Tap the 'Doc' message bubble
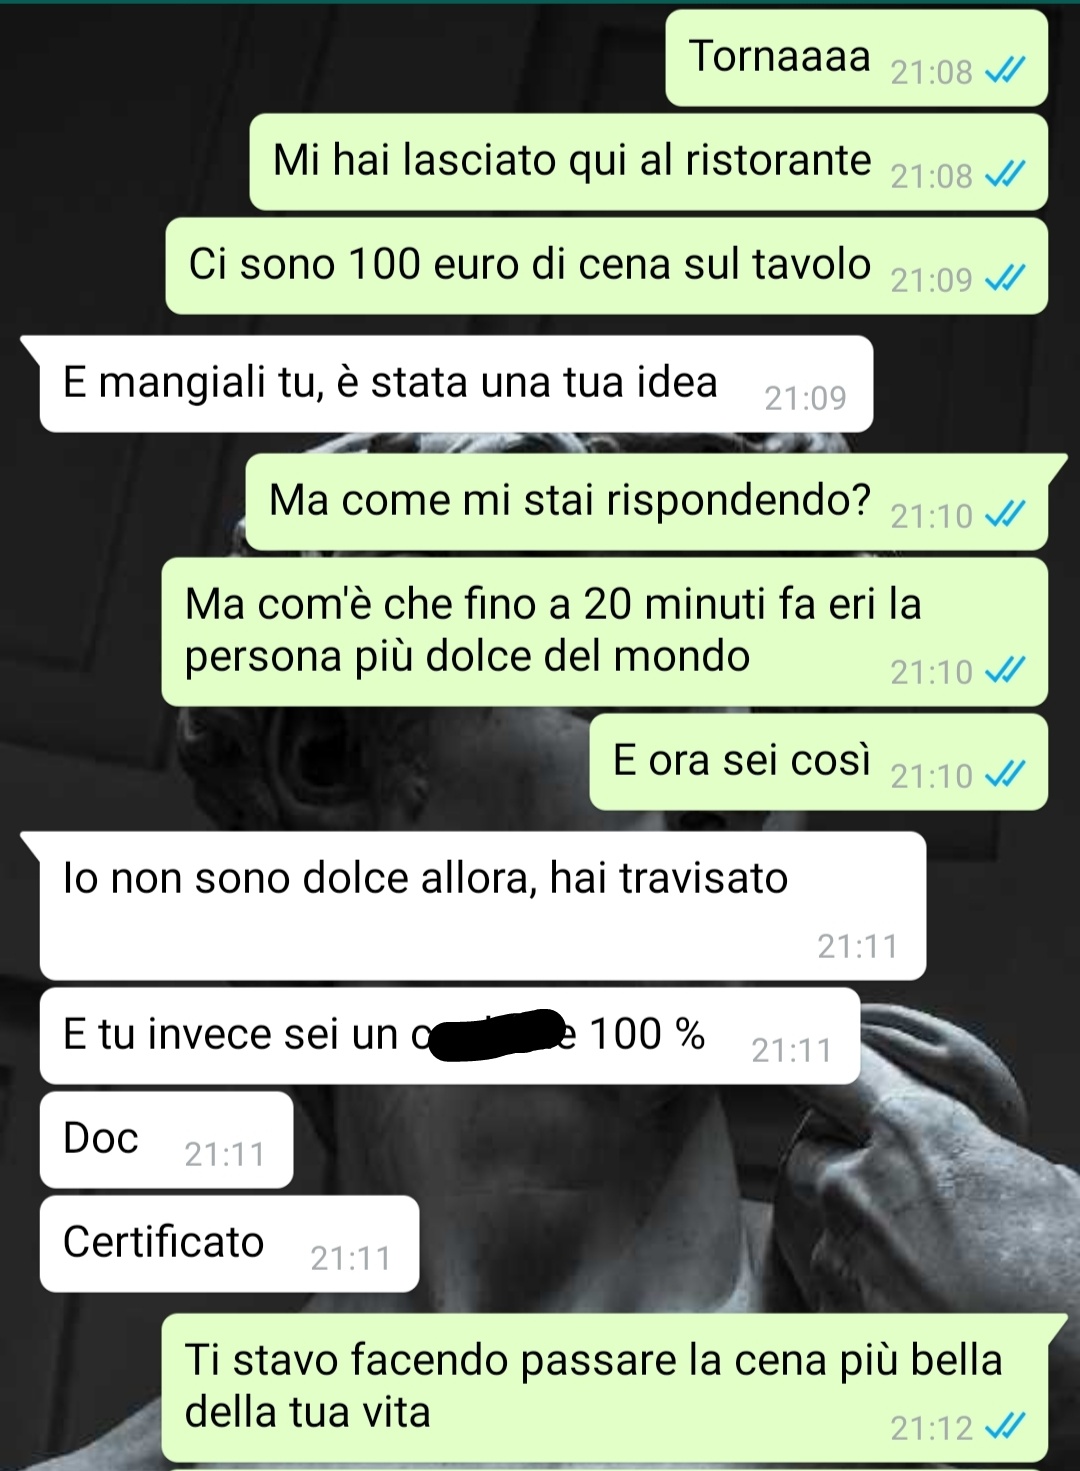This screenshot has height=1471, width=1080. (x=167, y=1140)
